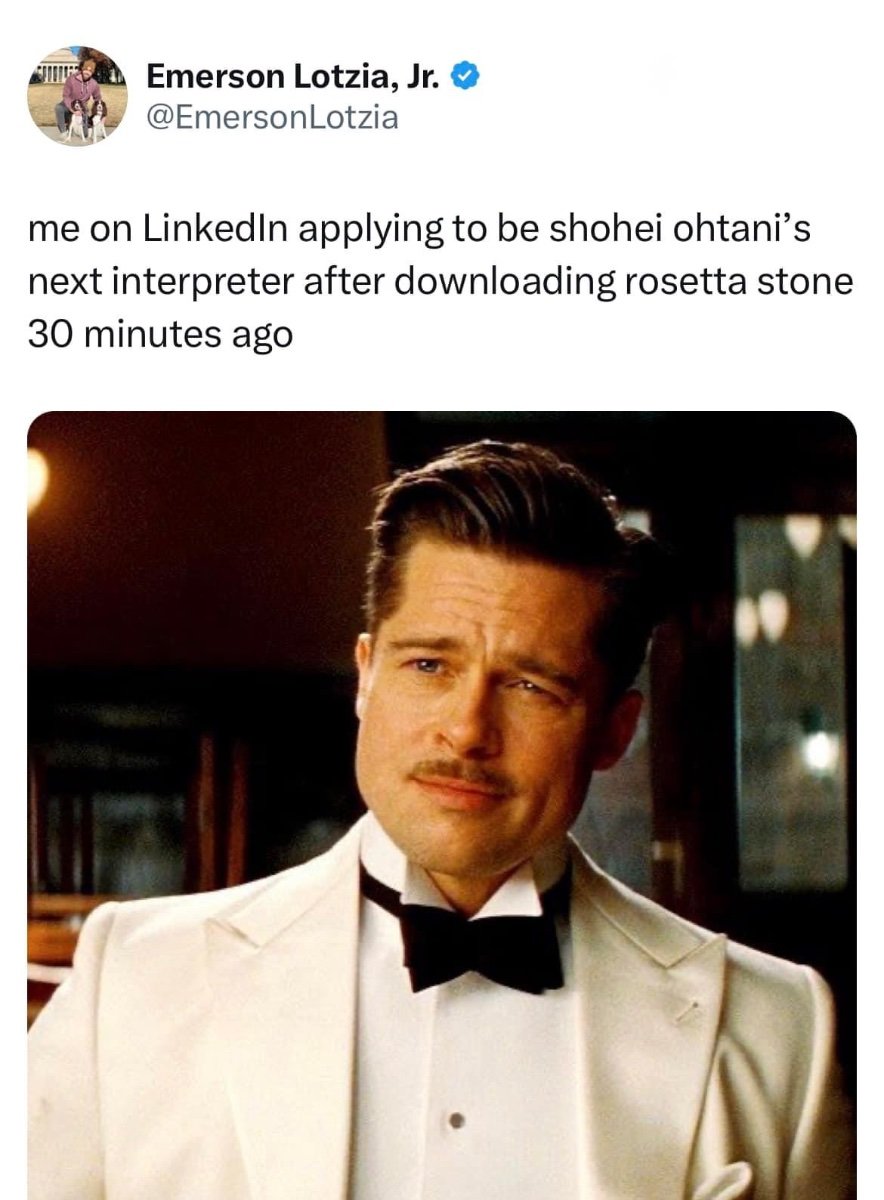Image resolution: width=884 pixels, height=1200 pixels.
Task: Click the glowing orange lamp in photo background
Action: (36, 479)
